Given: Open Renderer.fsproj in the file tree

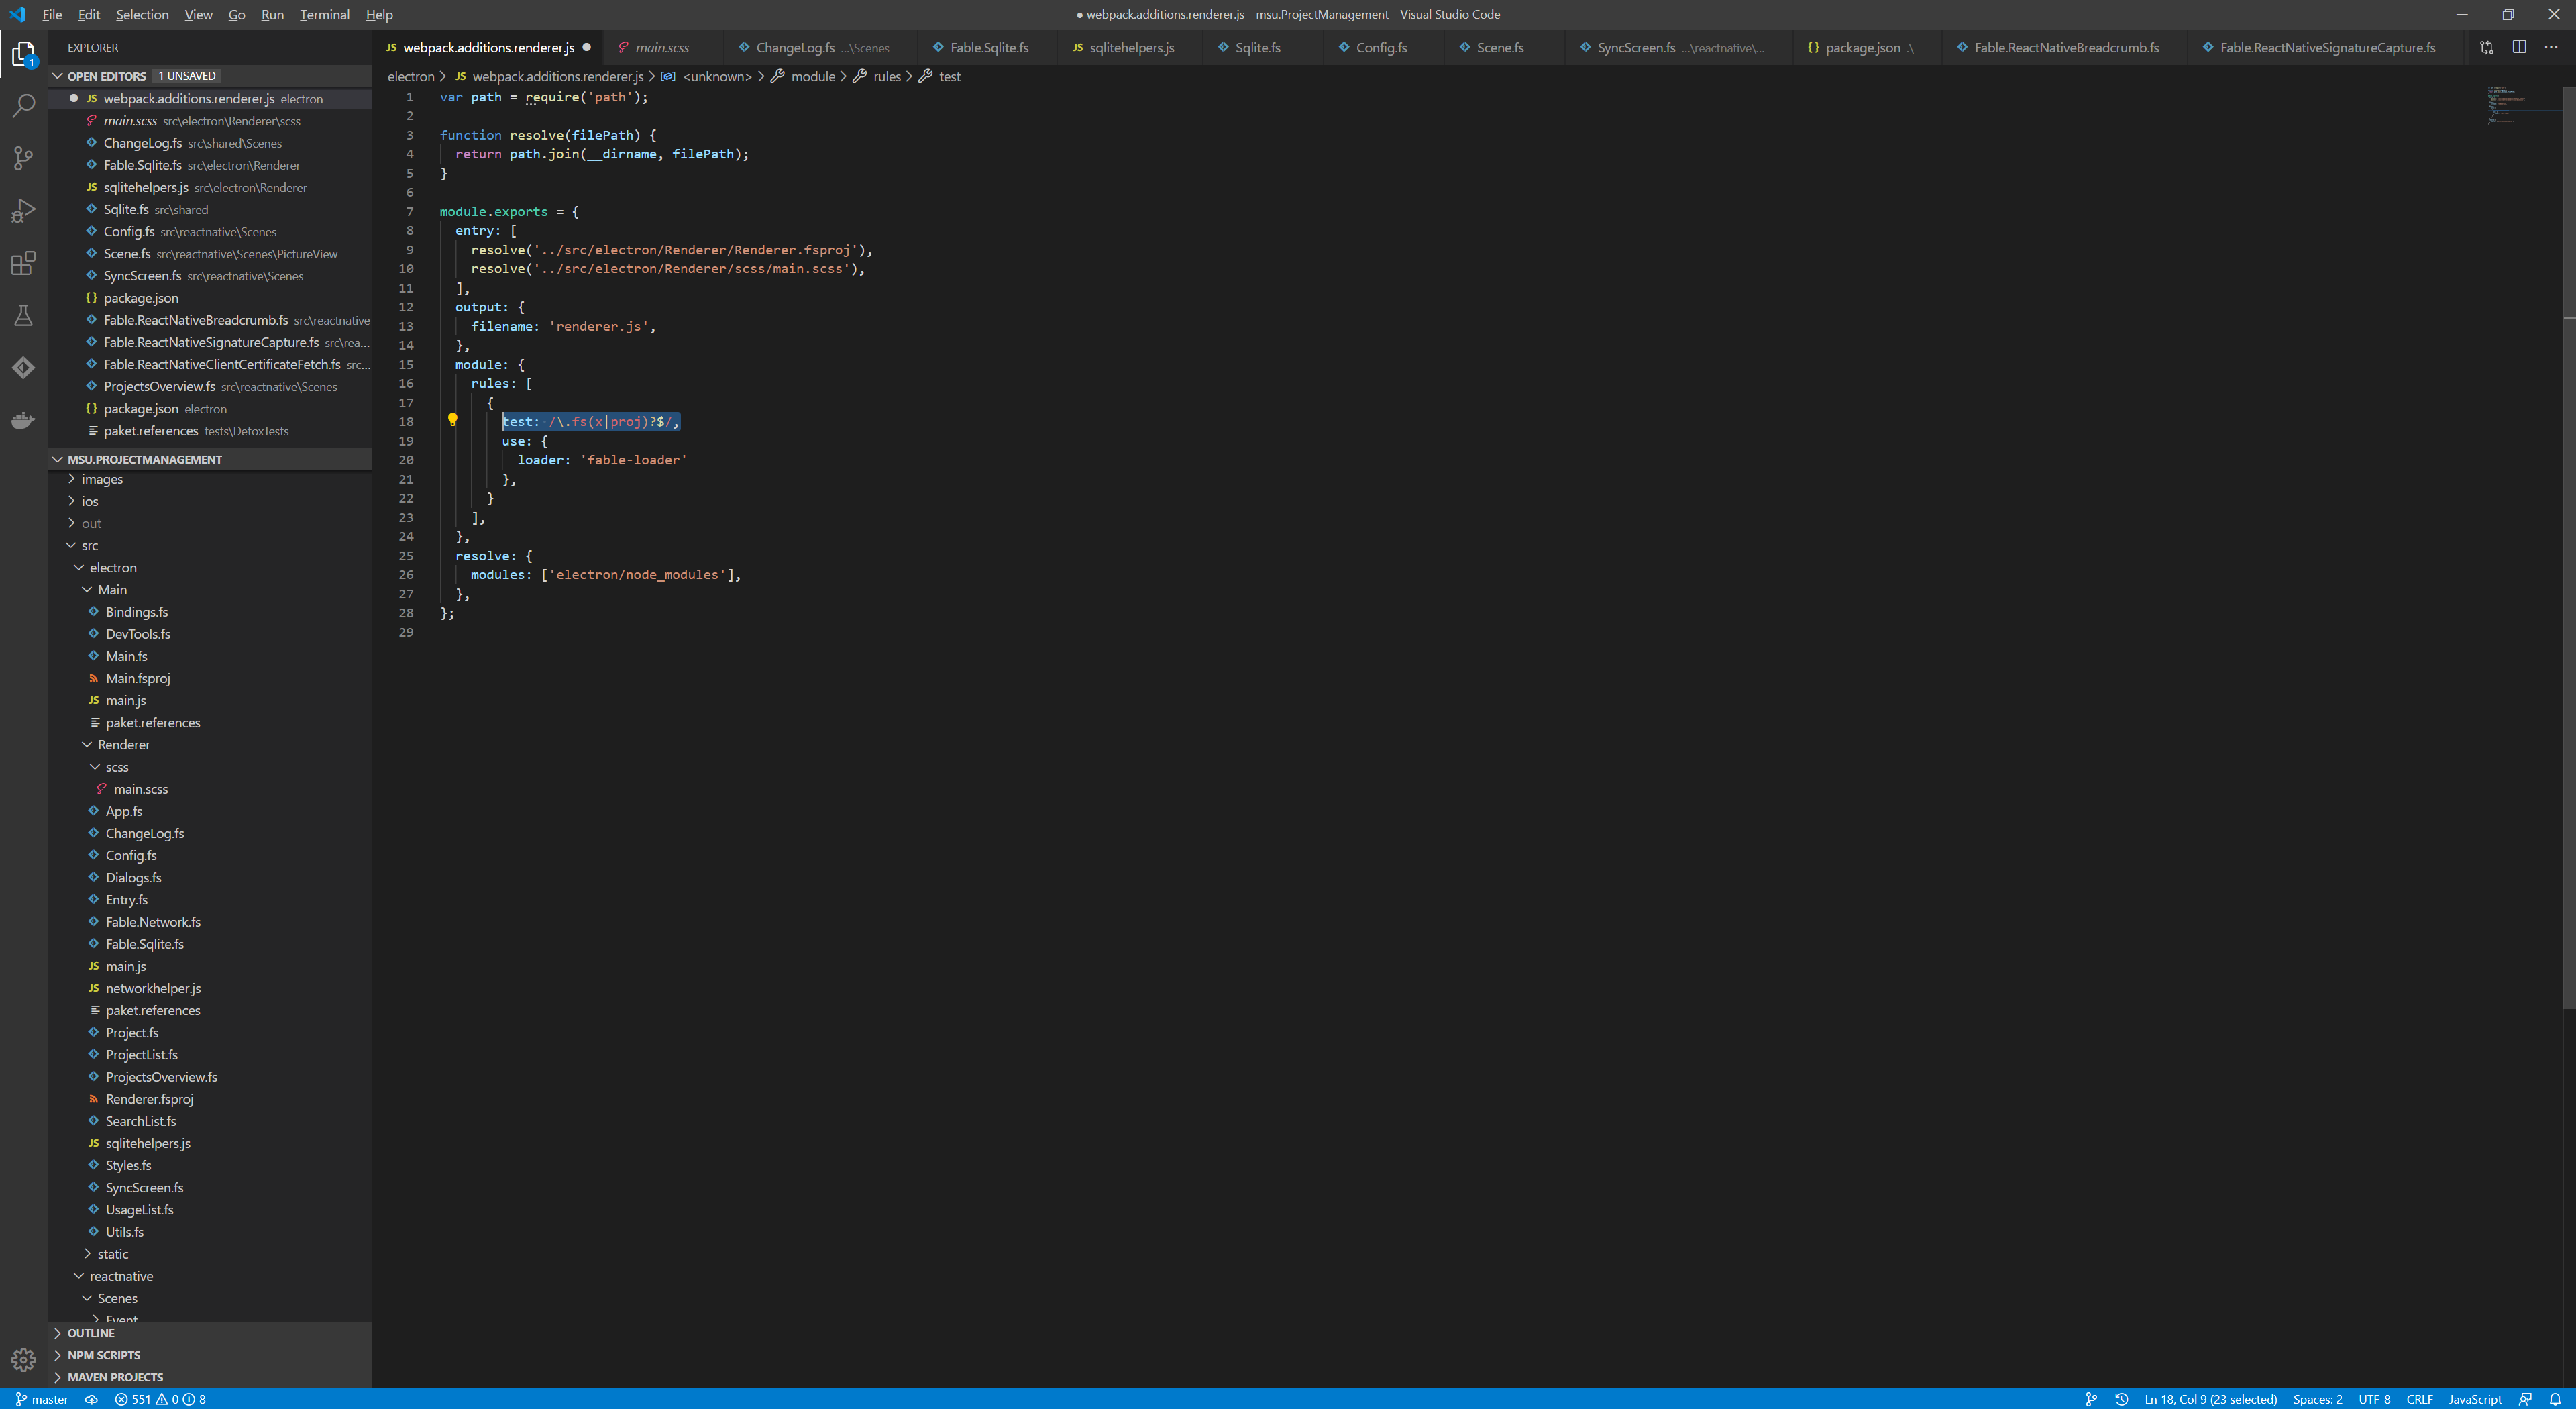Looking at the screenshot, I should coord(149,1099).
